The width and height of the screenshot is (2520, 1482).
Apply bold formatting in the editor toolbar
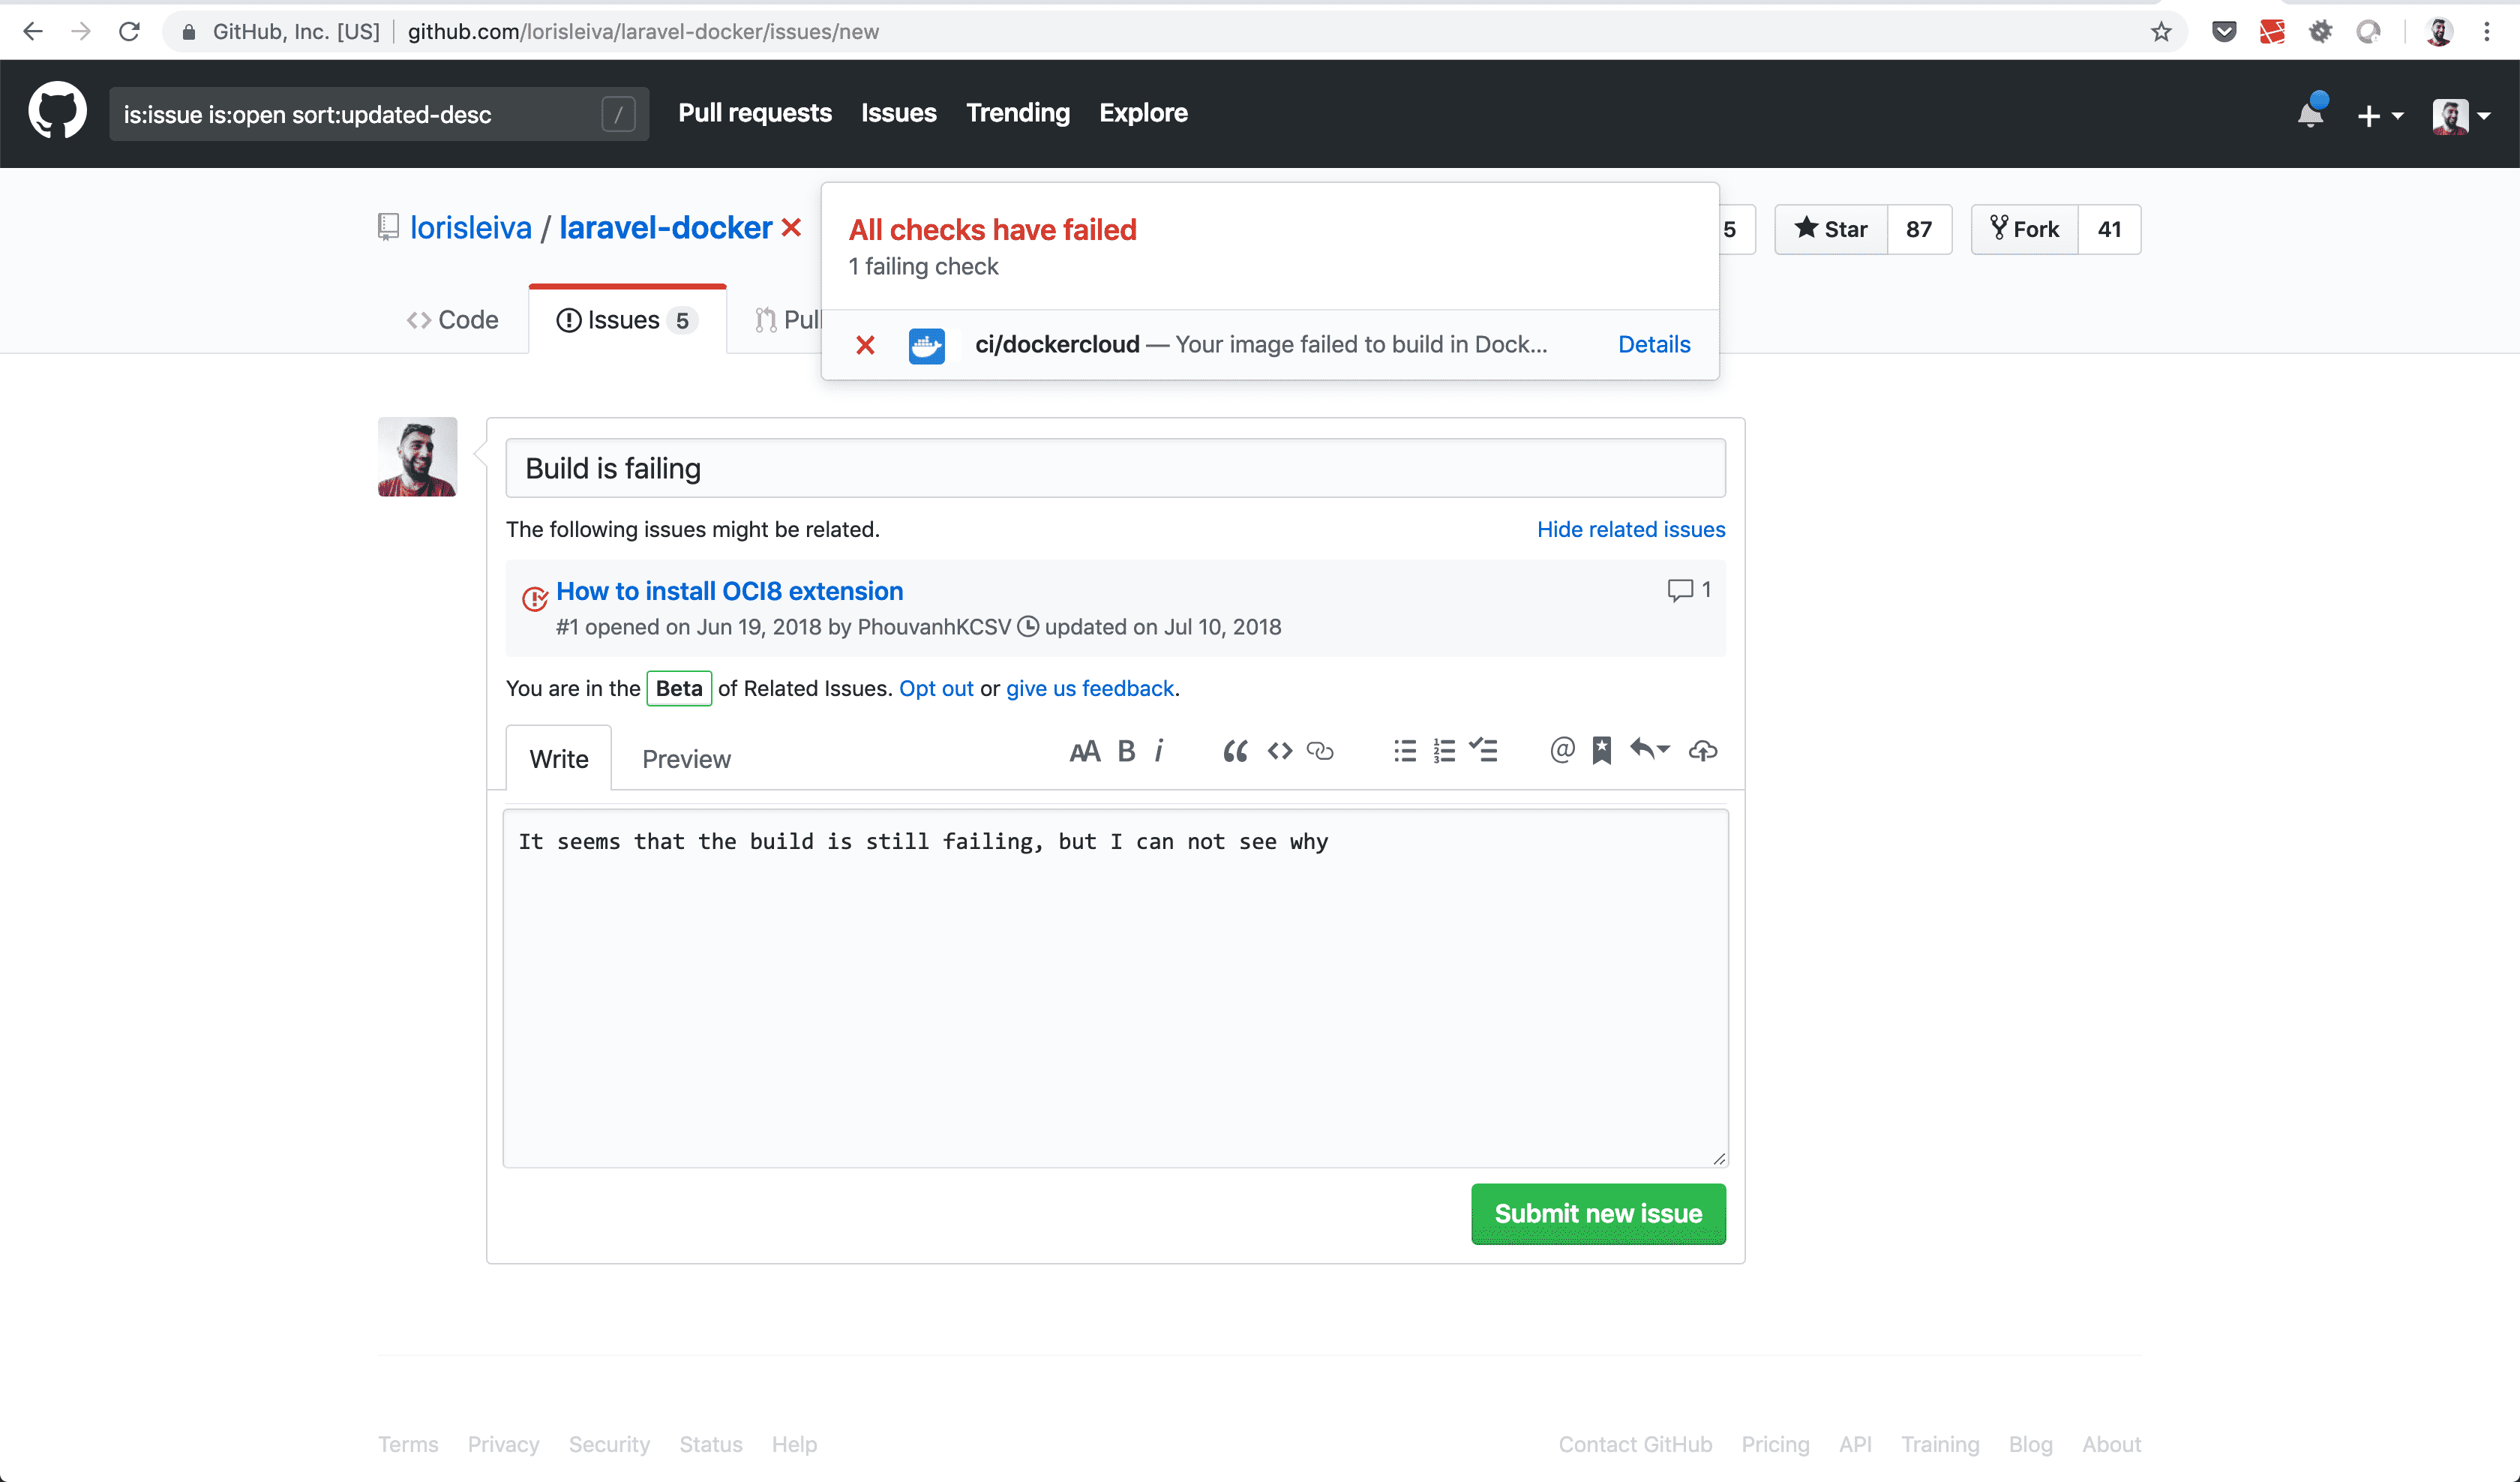pos(1126,751)
